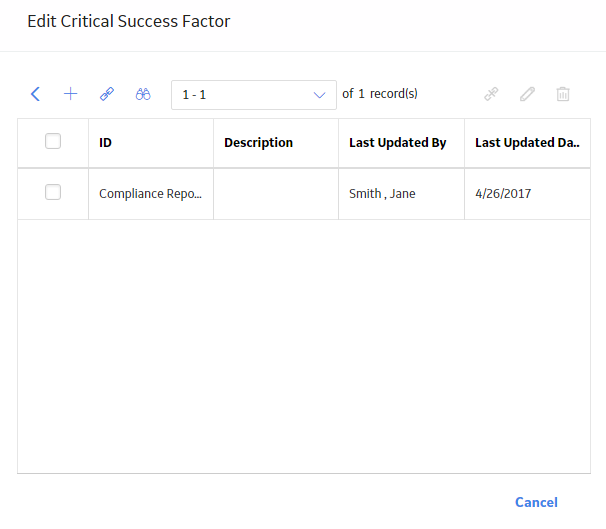Expand the page range chevron arrow

(319, 95)
